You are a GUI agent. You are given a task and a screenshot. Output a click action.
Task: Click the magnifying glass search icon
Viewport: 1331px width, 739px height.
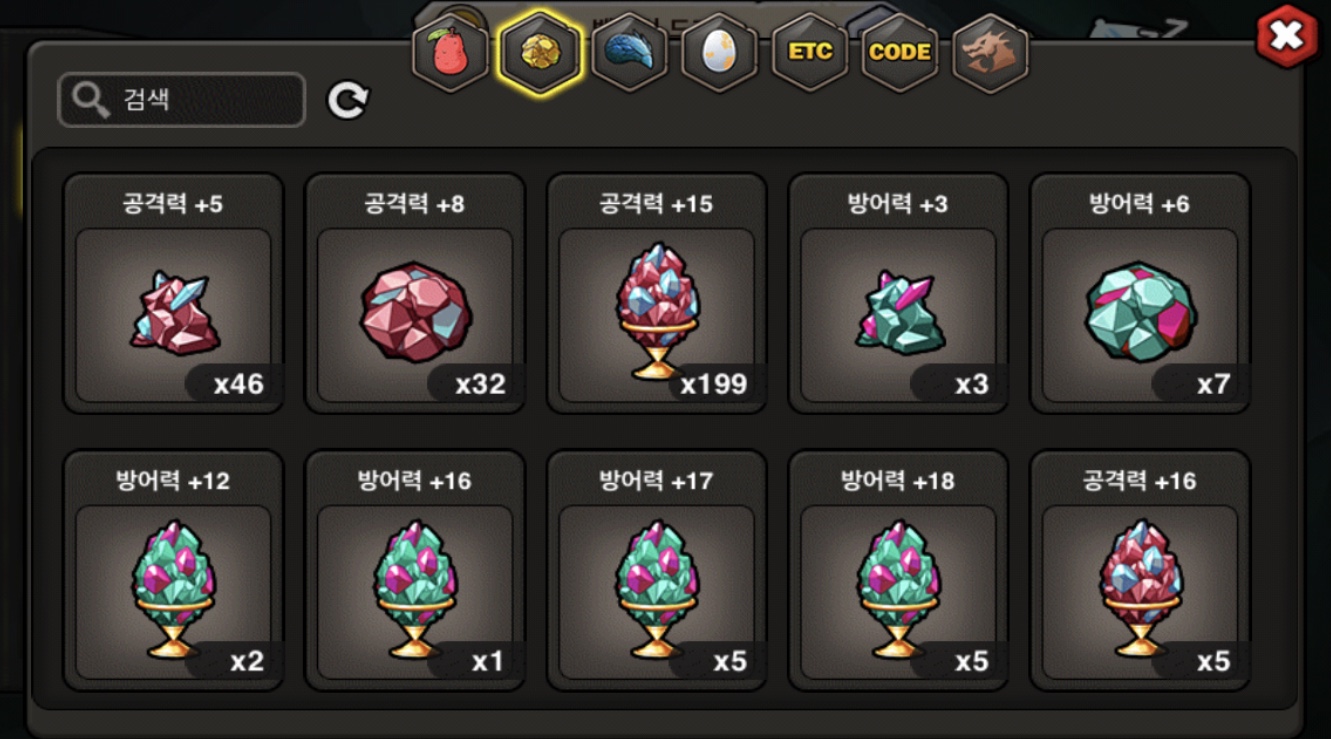(x=91, y=100)
